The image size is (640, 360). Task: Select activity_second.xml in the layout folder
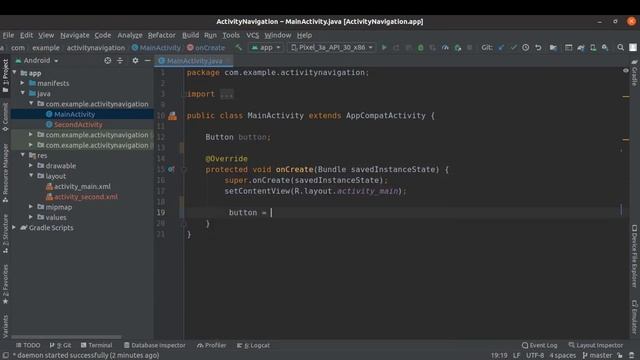coord(86,197)
